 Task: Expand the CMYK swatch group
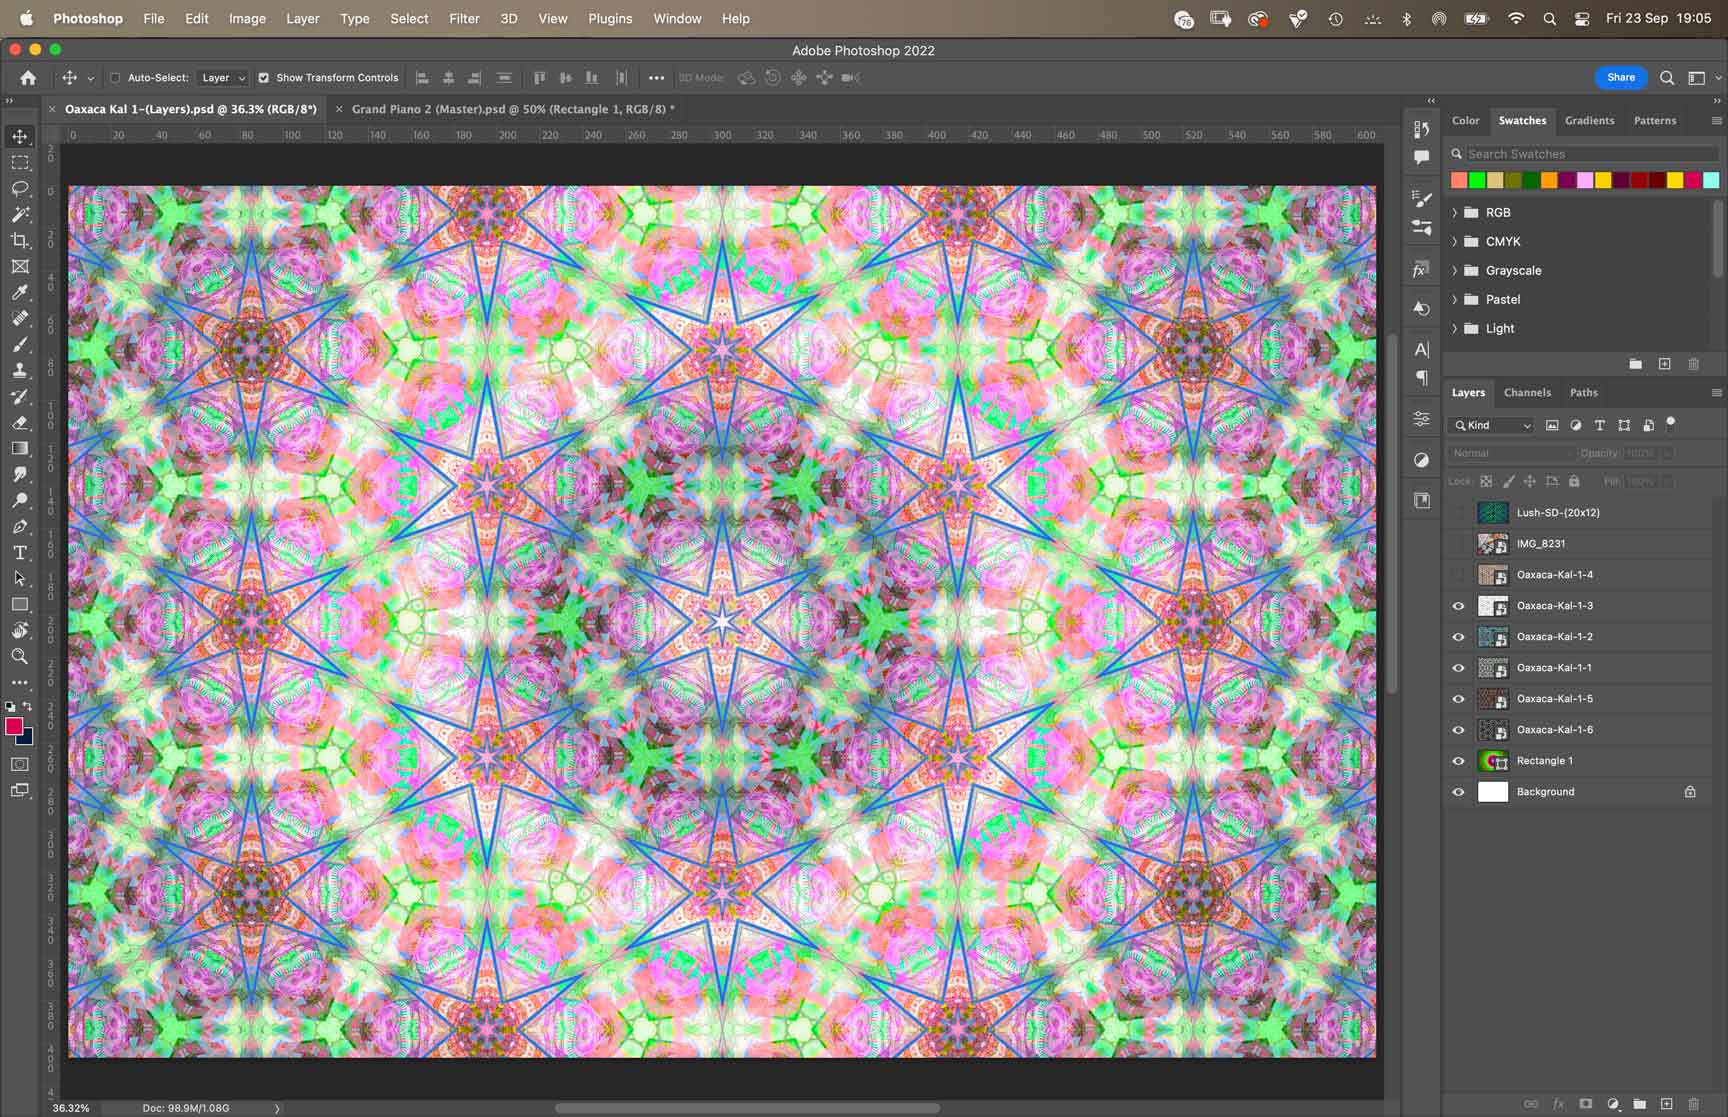[x=1455, y=241]
